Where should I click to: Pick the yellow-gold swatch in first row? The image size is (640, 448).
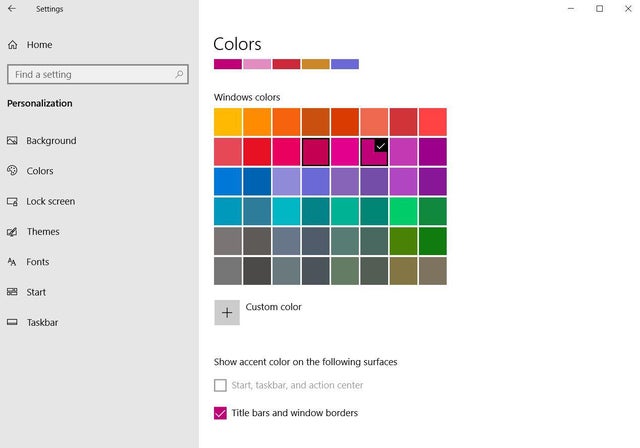228,122
